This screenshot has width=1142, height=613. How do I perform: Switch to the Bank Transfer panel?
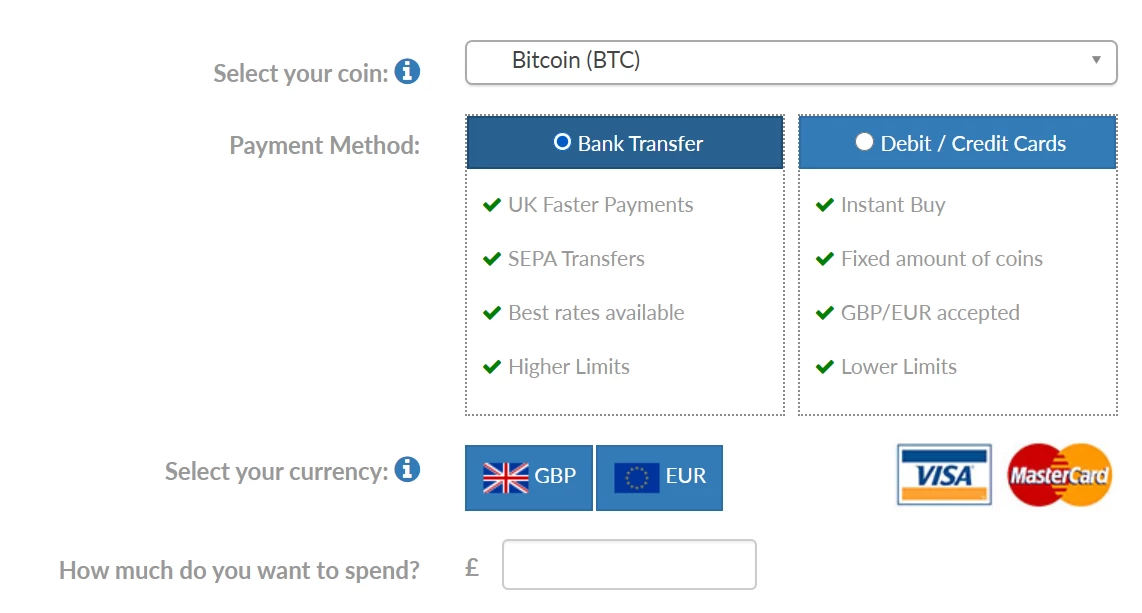(624, 141)
